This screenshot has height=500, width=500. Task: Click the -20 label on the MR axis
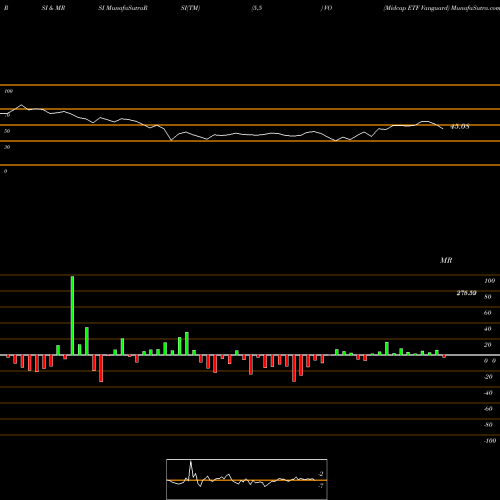[488, 377]
